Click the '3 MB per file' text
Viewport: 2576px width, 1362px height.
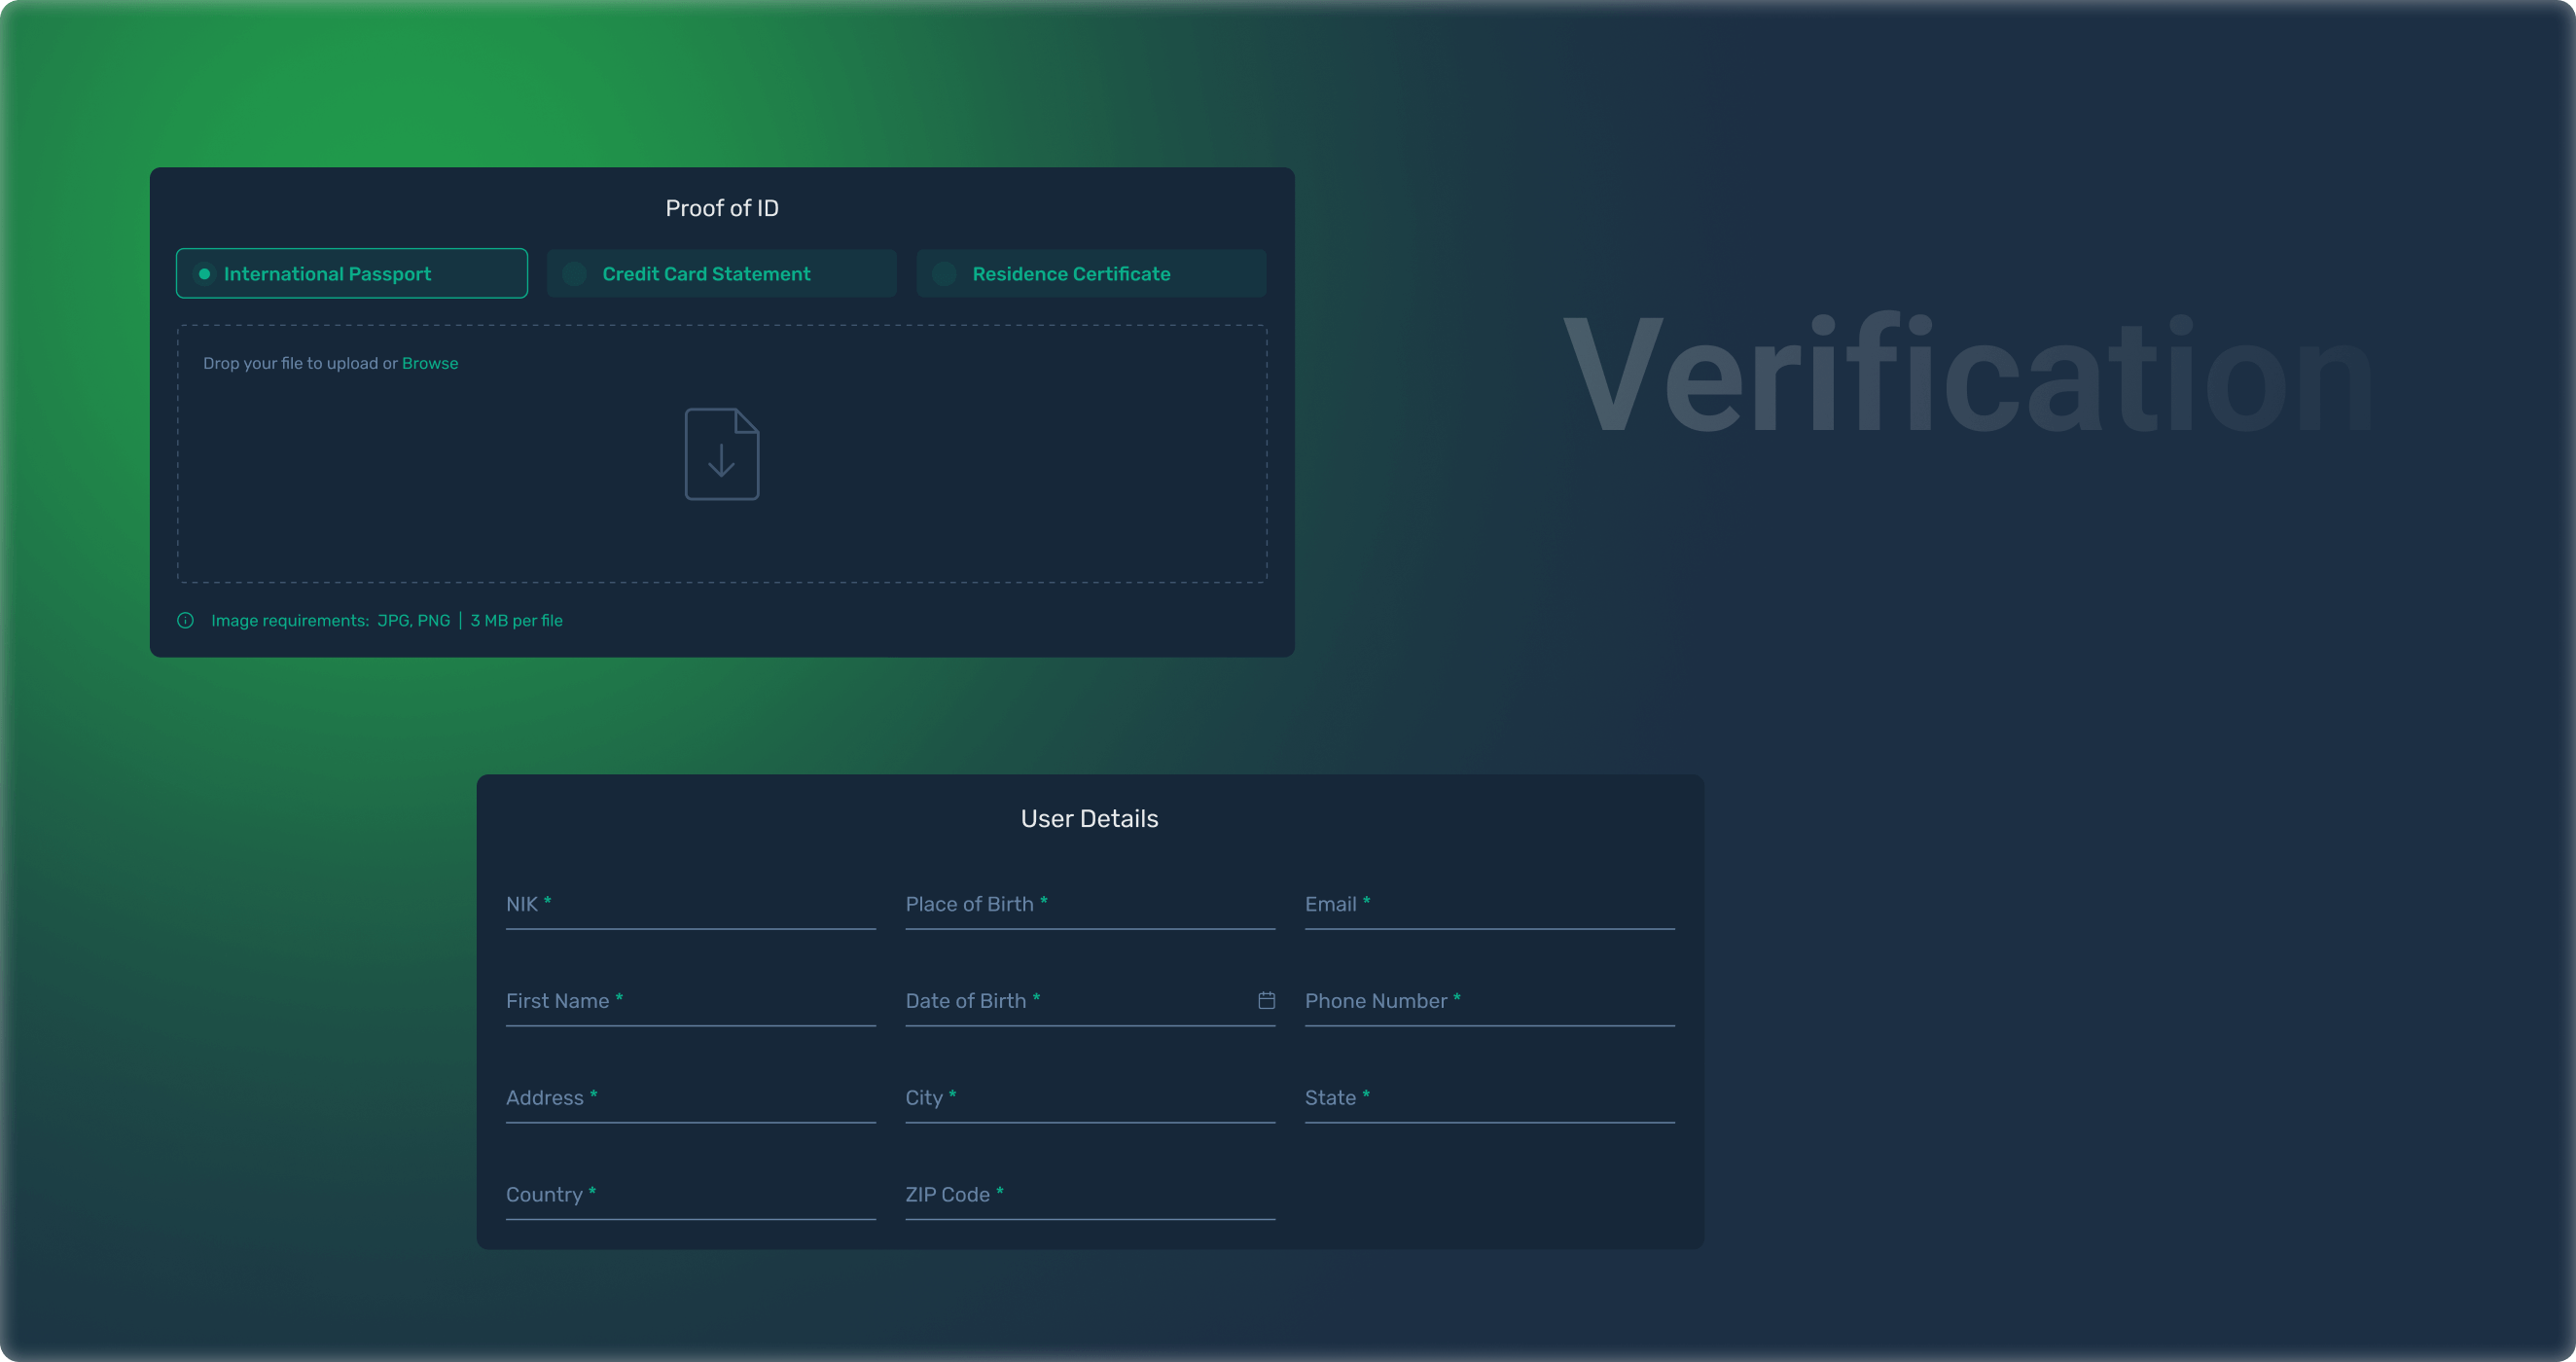(x=516, y=620)
